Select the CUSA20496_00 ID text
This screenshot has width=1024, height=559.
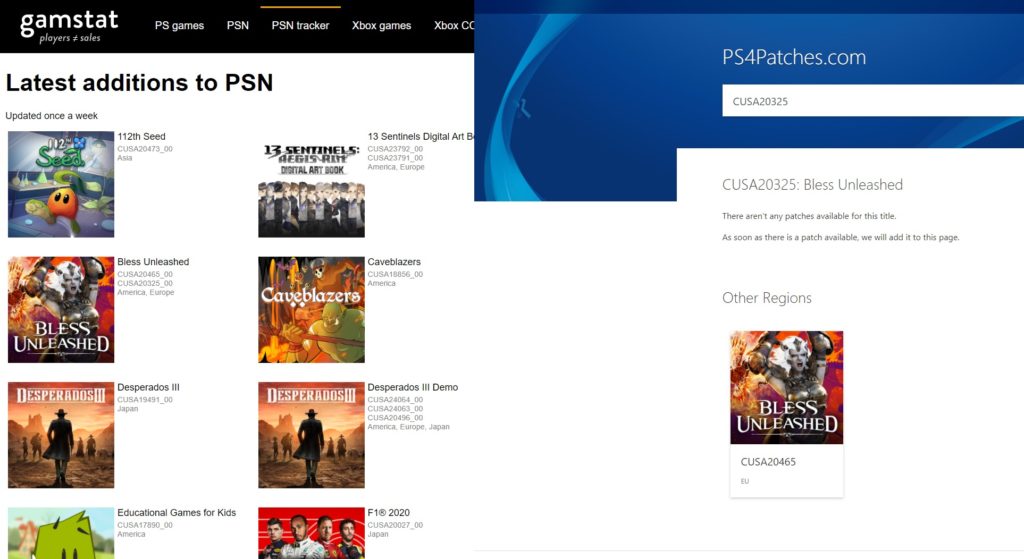pyautogui.click(x=395, y=418)
